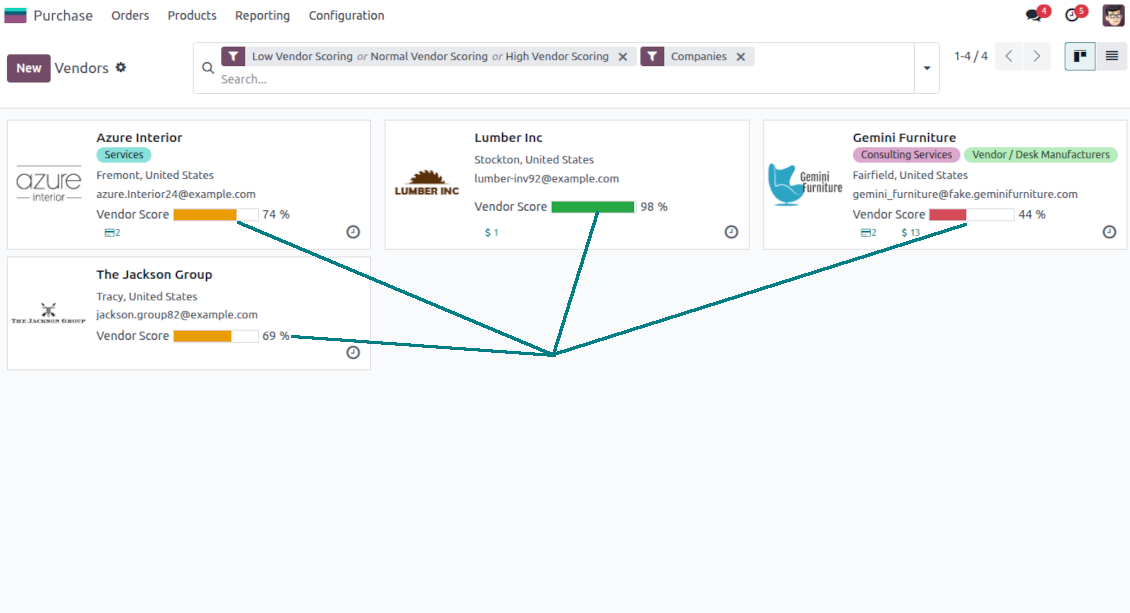The height and width of the screenshot is (613, 1130).
Task: Open the Configuration menu
Action: pyautogui.click(x=347, y=15)
